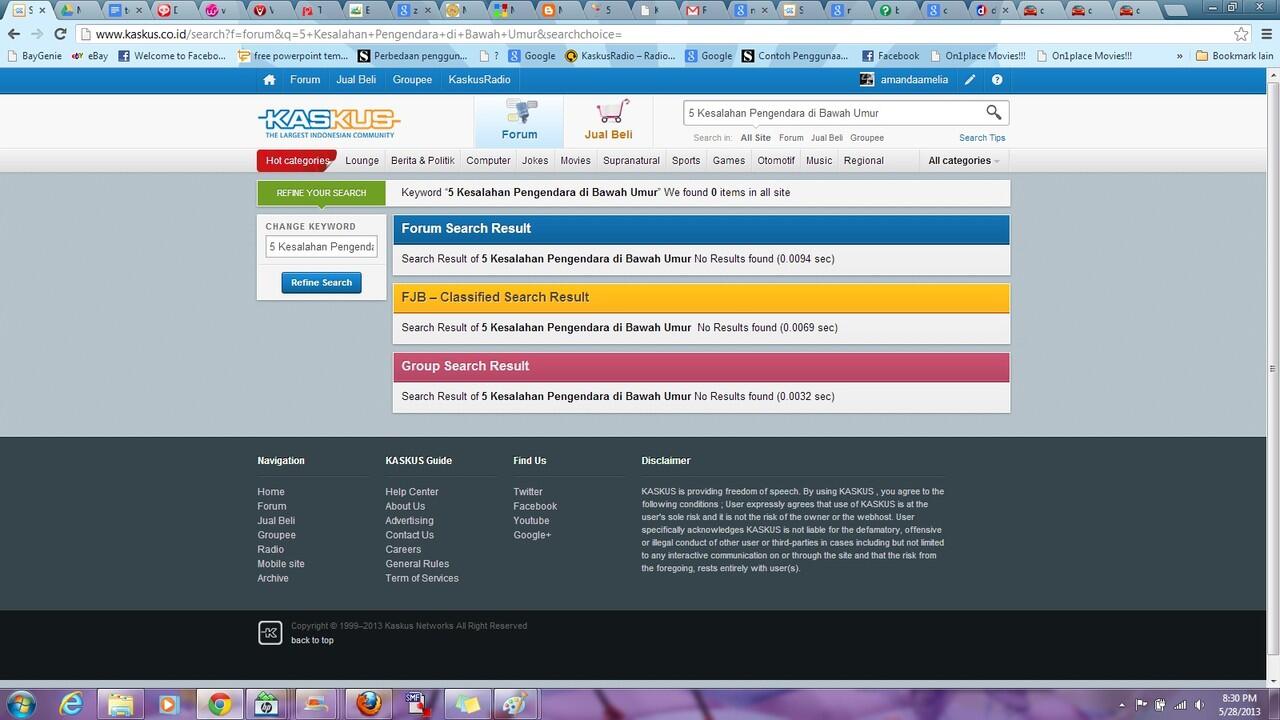The width and height of the screenshot is (1280, 720).
Task: Open Berita & Politik category
Action: coord(423,161)
